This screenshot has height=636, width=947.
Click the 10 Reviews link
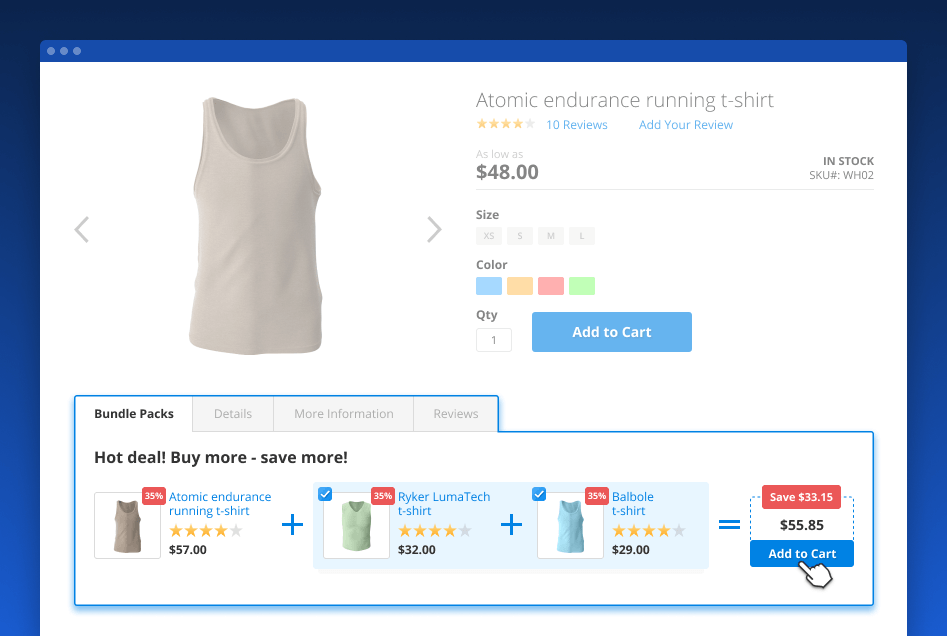[577, 125]
